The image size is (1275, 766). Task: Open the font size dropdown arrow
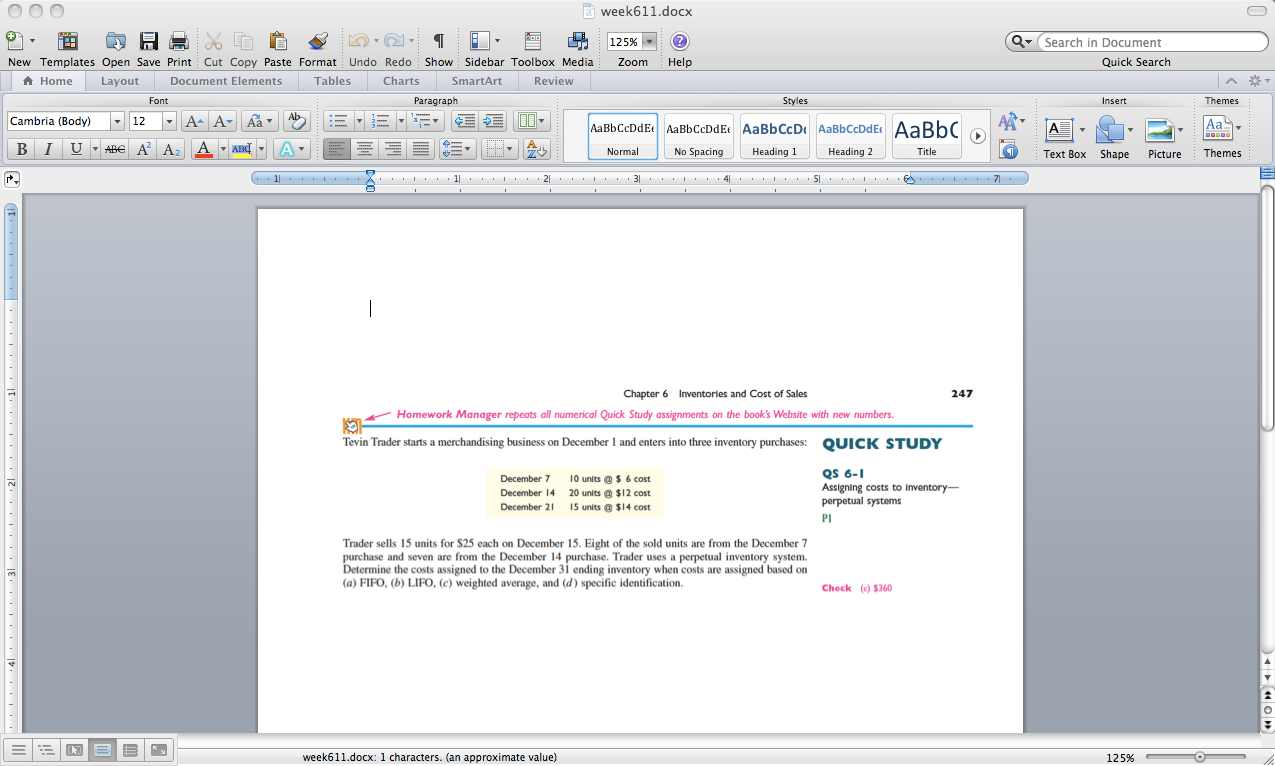pyautogui.click(x=169, y=121)
